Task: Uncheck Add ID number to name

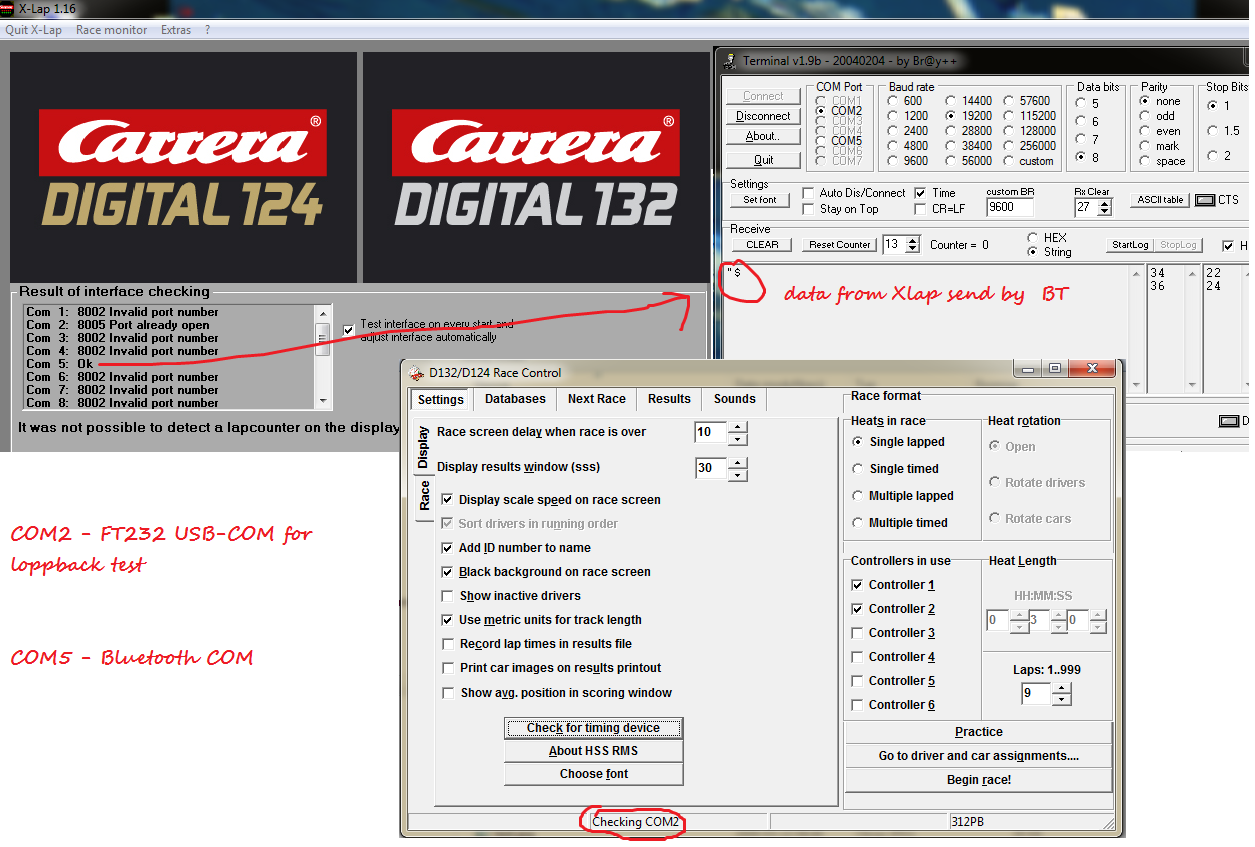Action: tap(448, 548)
